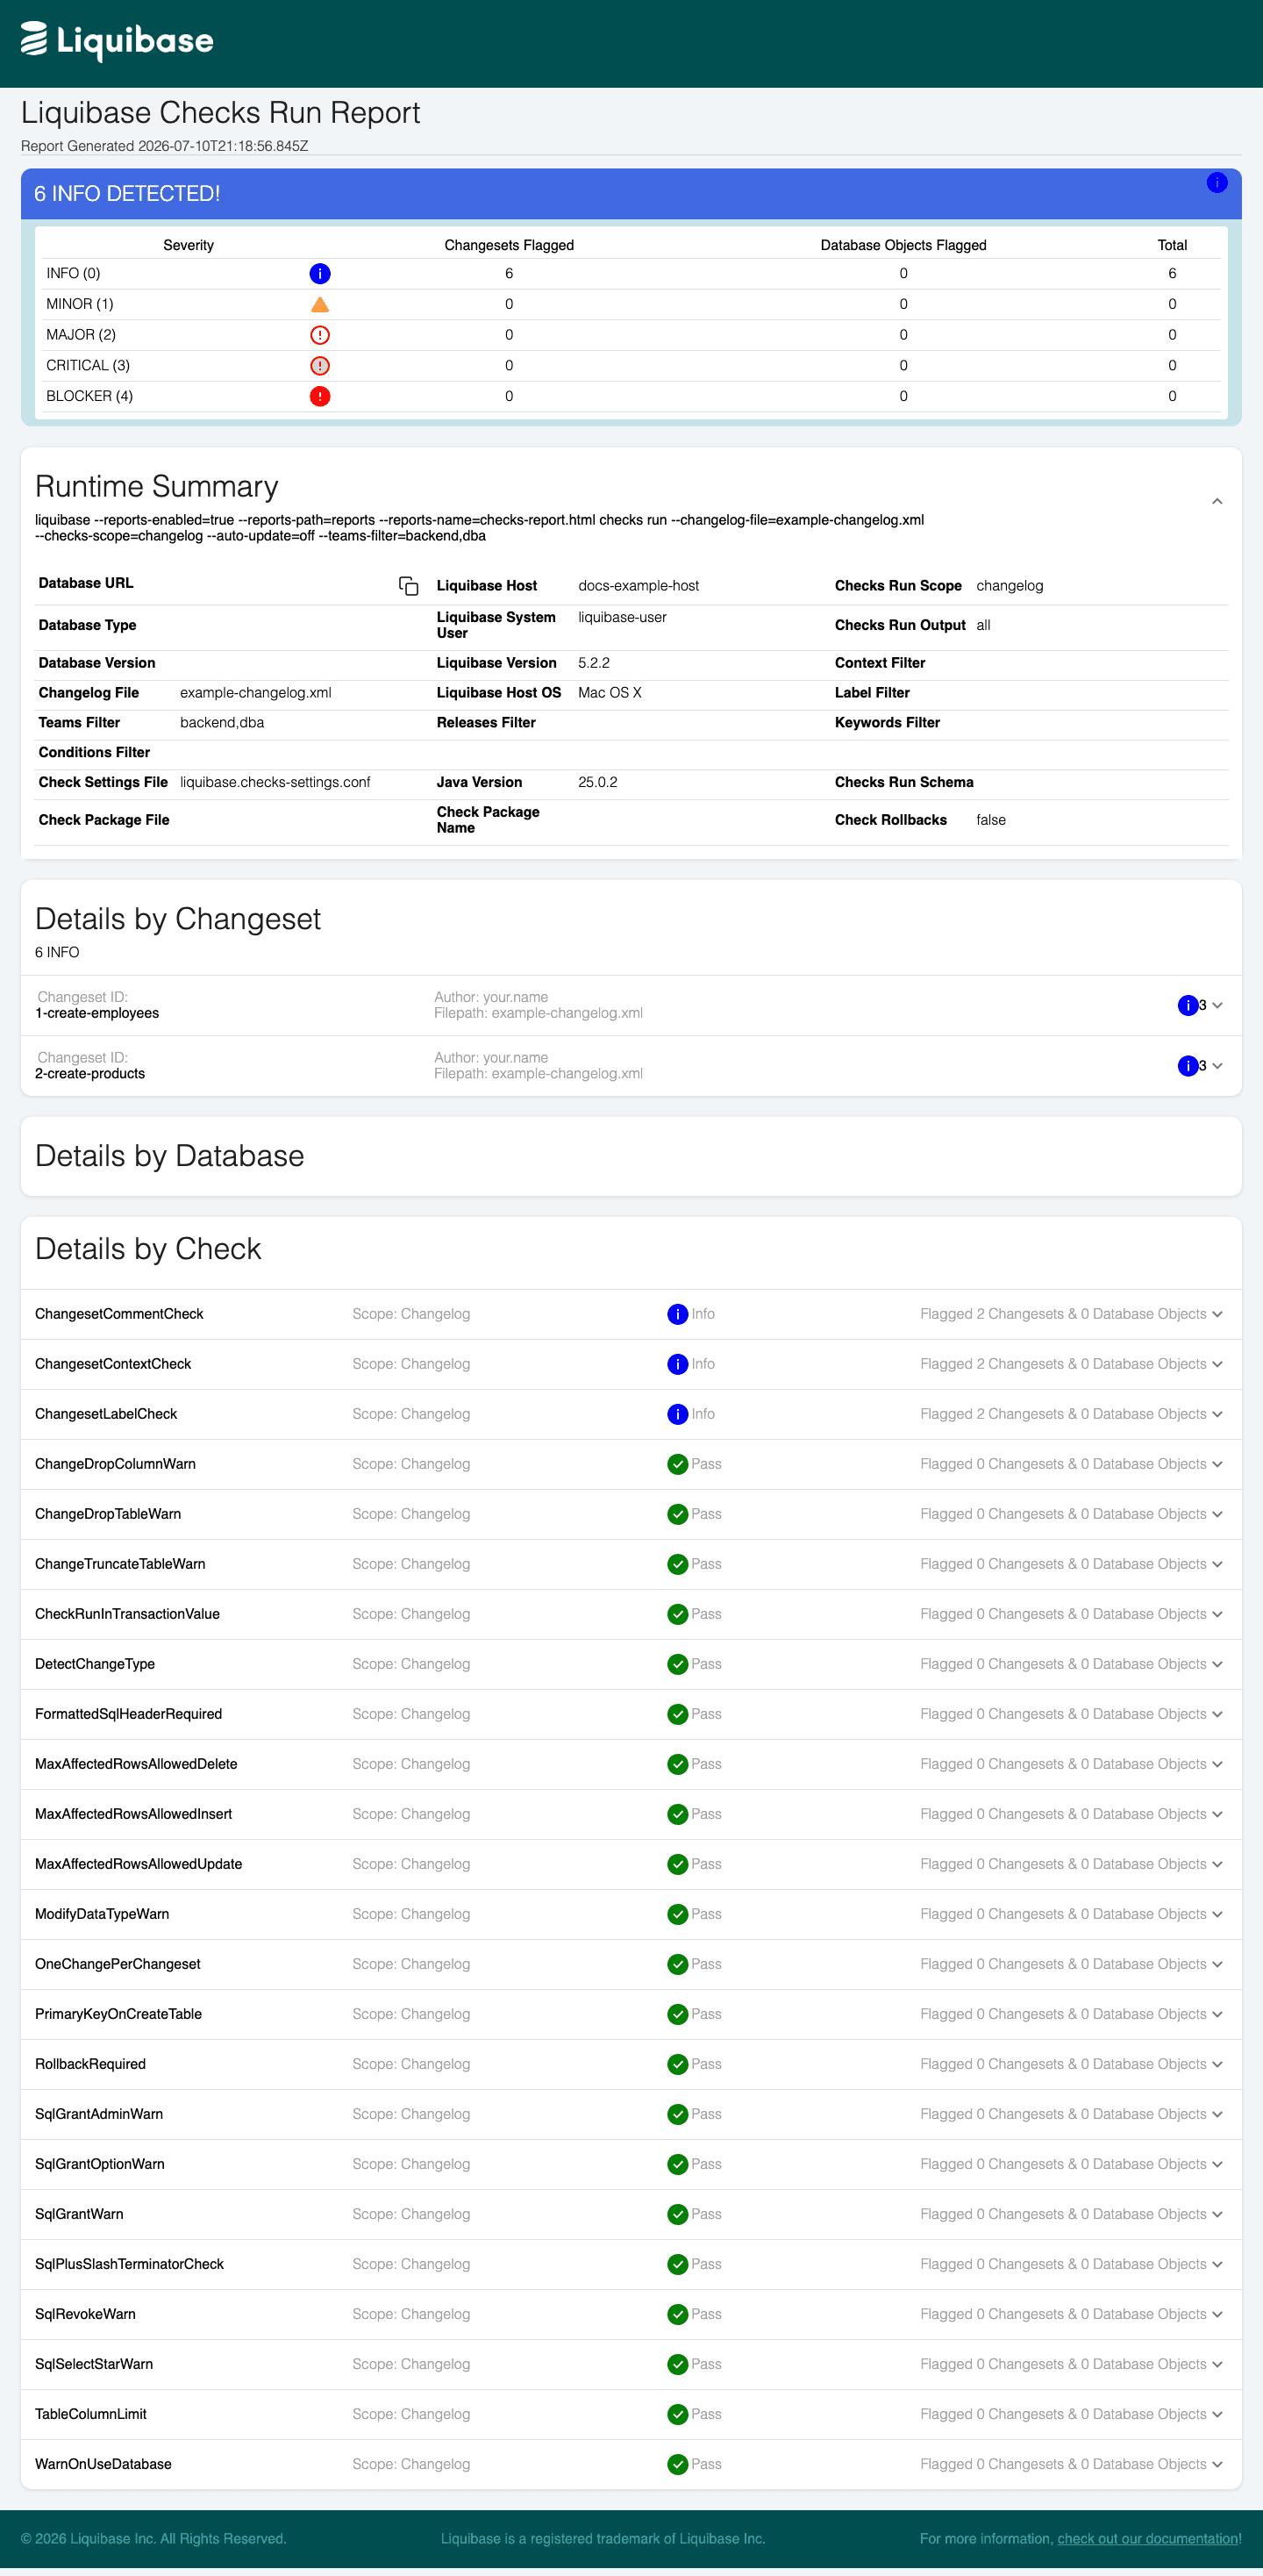
Task: Click the info icon in blue banner
Action: pyautogui.click(x=1216, y=183)
